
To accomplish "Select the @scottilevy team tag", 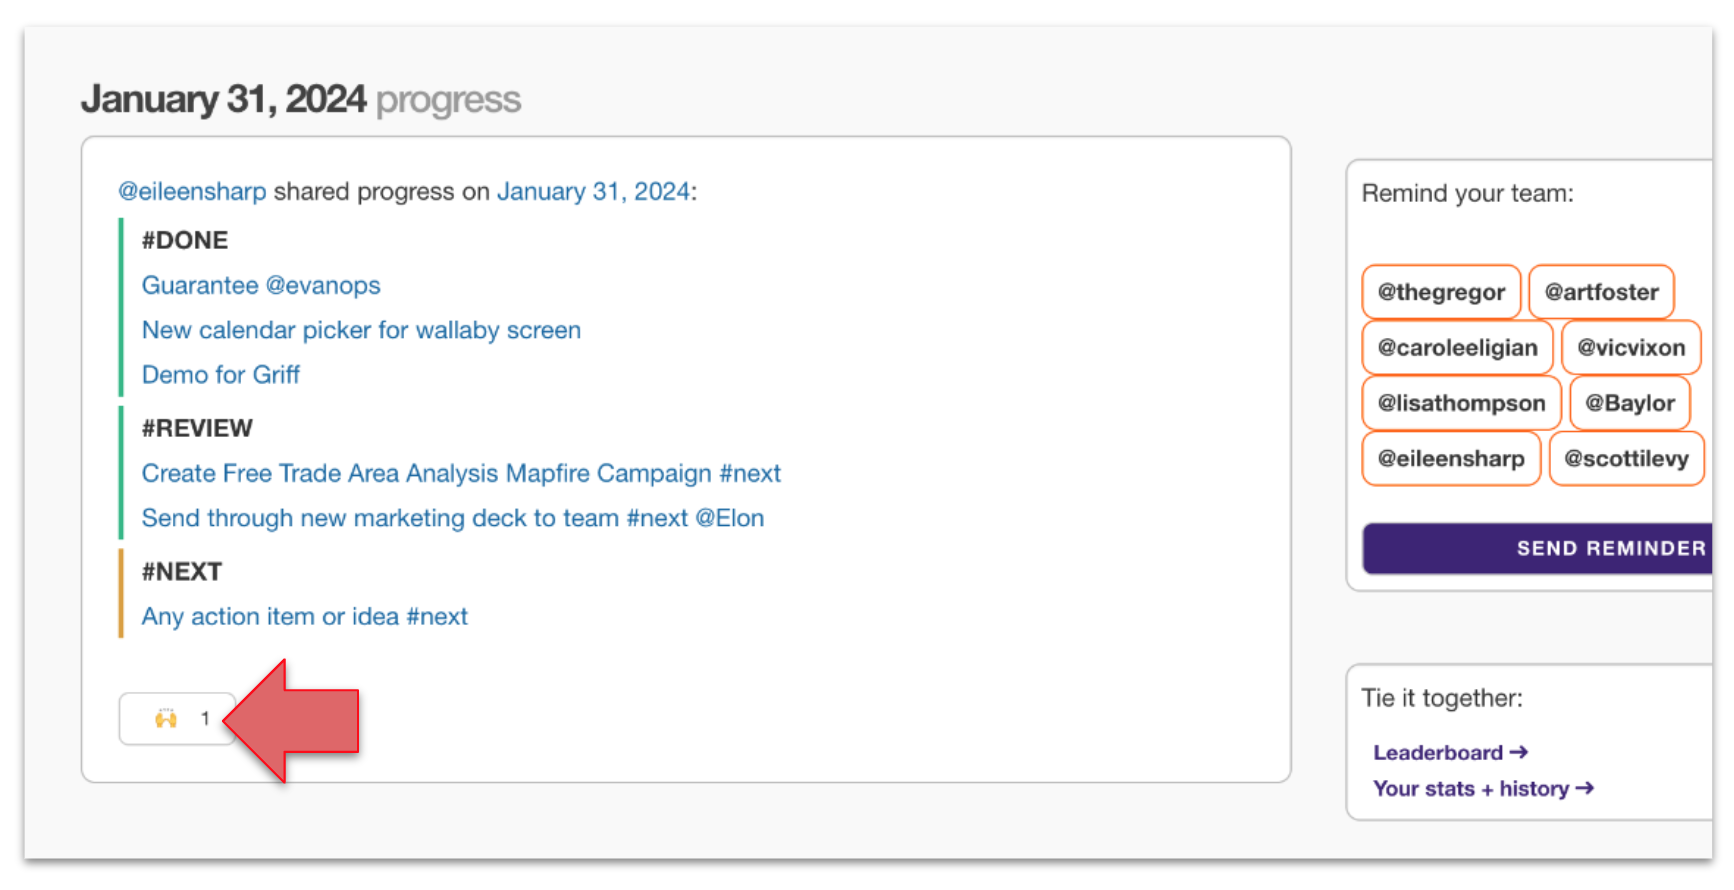I will click(1626, 459).
